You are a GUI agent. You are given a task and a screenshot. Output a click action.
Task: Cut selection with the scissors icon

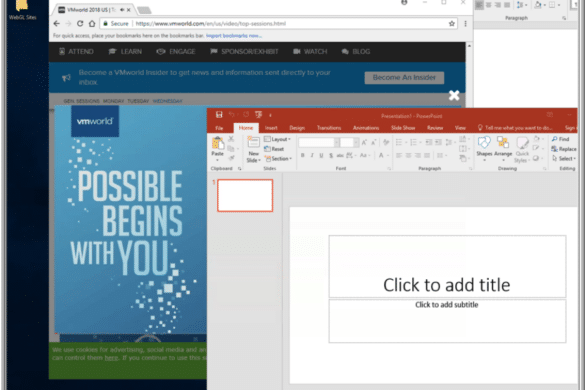pyautogui.click(x=231, y=139)
